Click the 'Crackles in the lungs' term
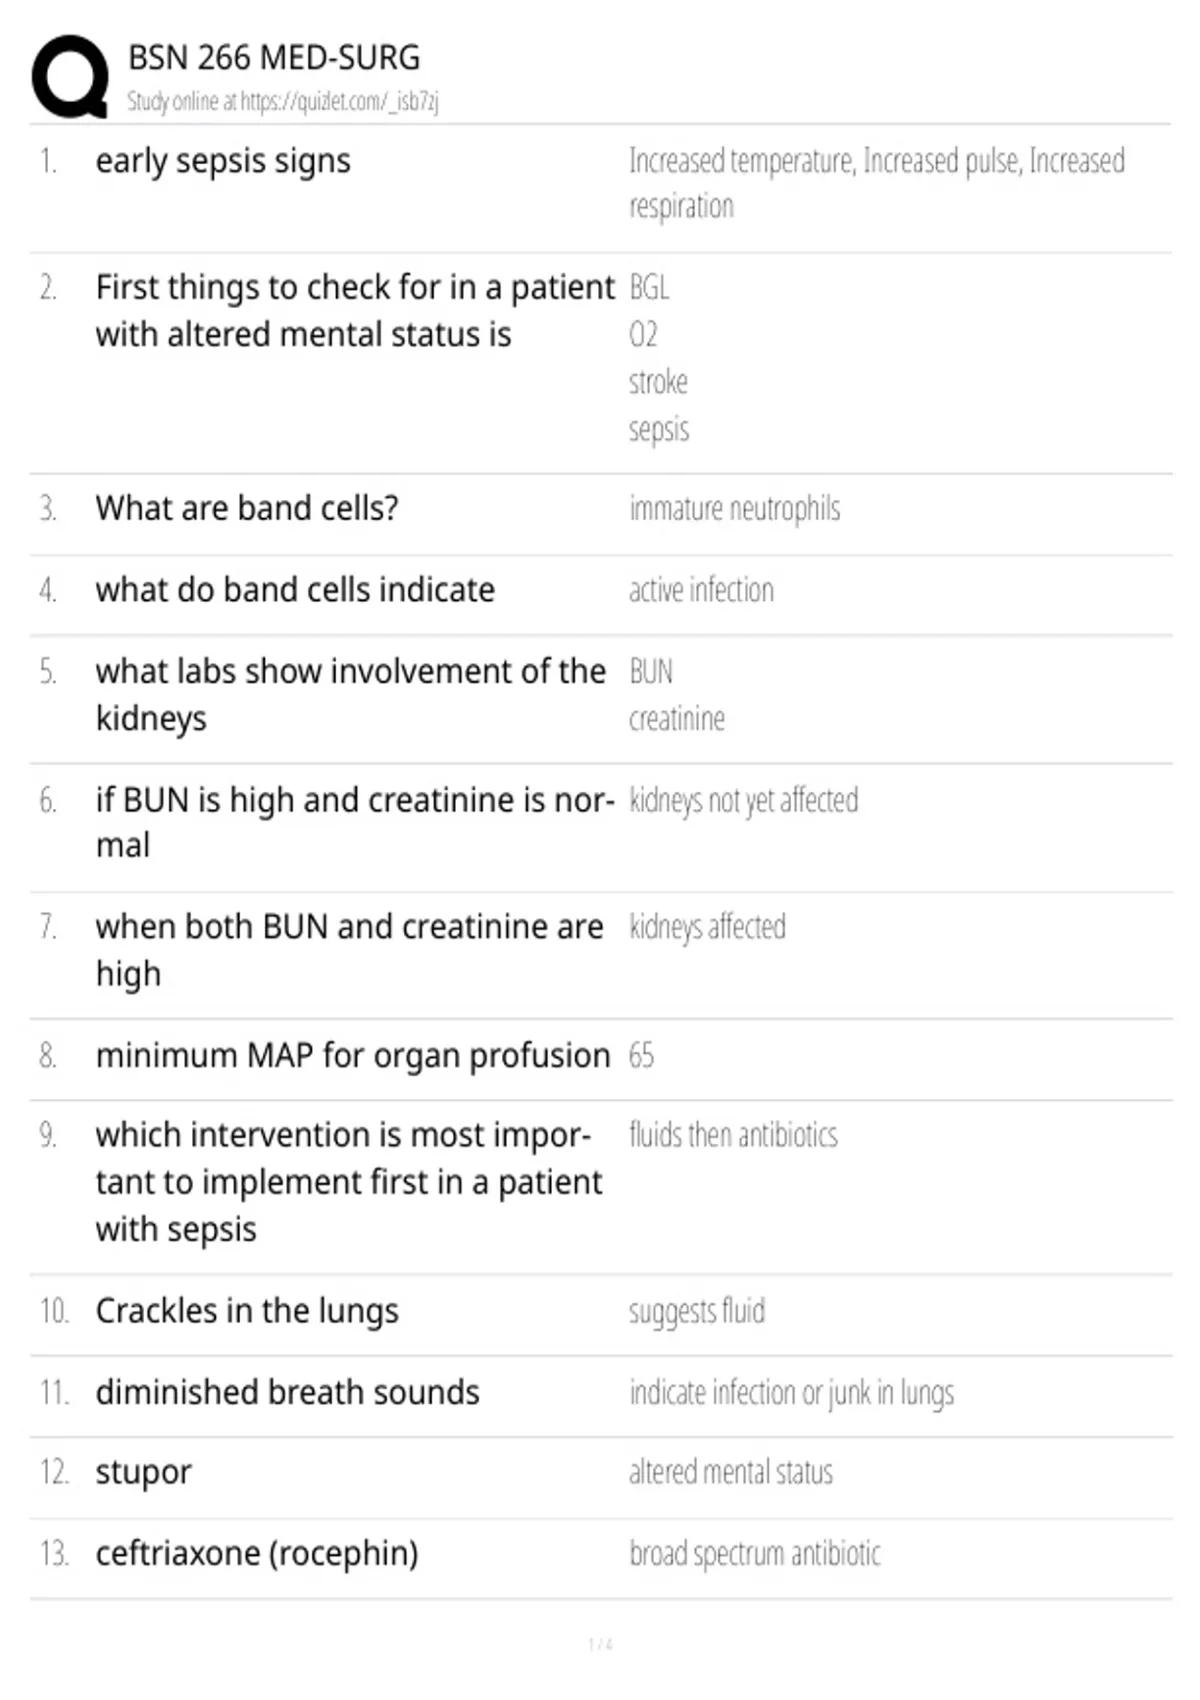Image resolution: width=1200 pixels, height=1700 pixels. pos(247,1311)
